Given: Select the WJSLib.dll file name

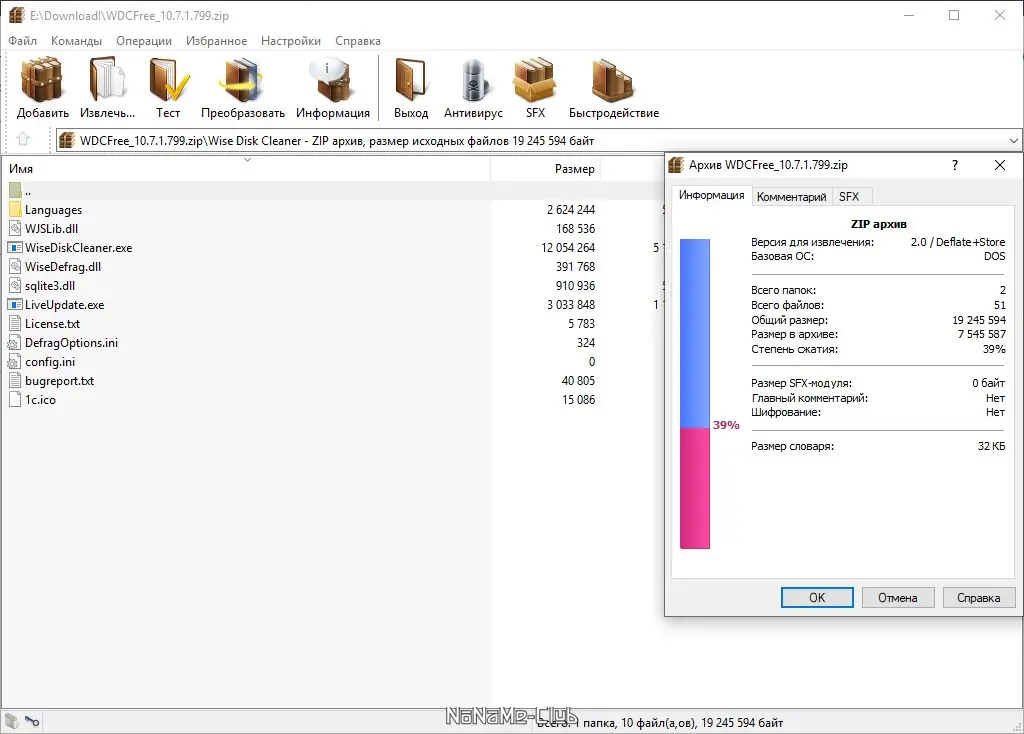Looking at the screenshot, I should [x=51, y=229].
